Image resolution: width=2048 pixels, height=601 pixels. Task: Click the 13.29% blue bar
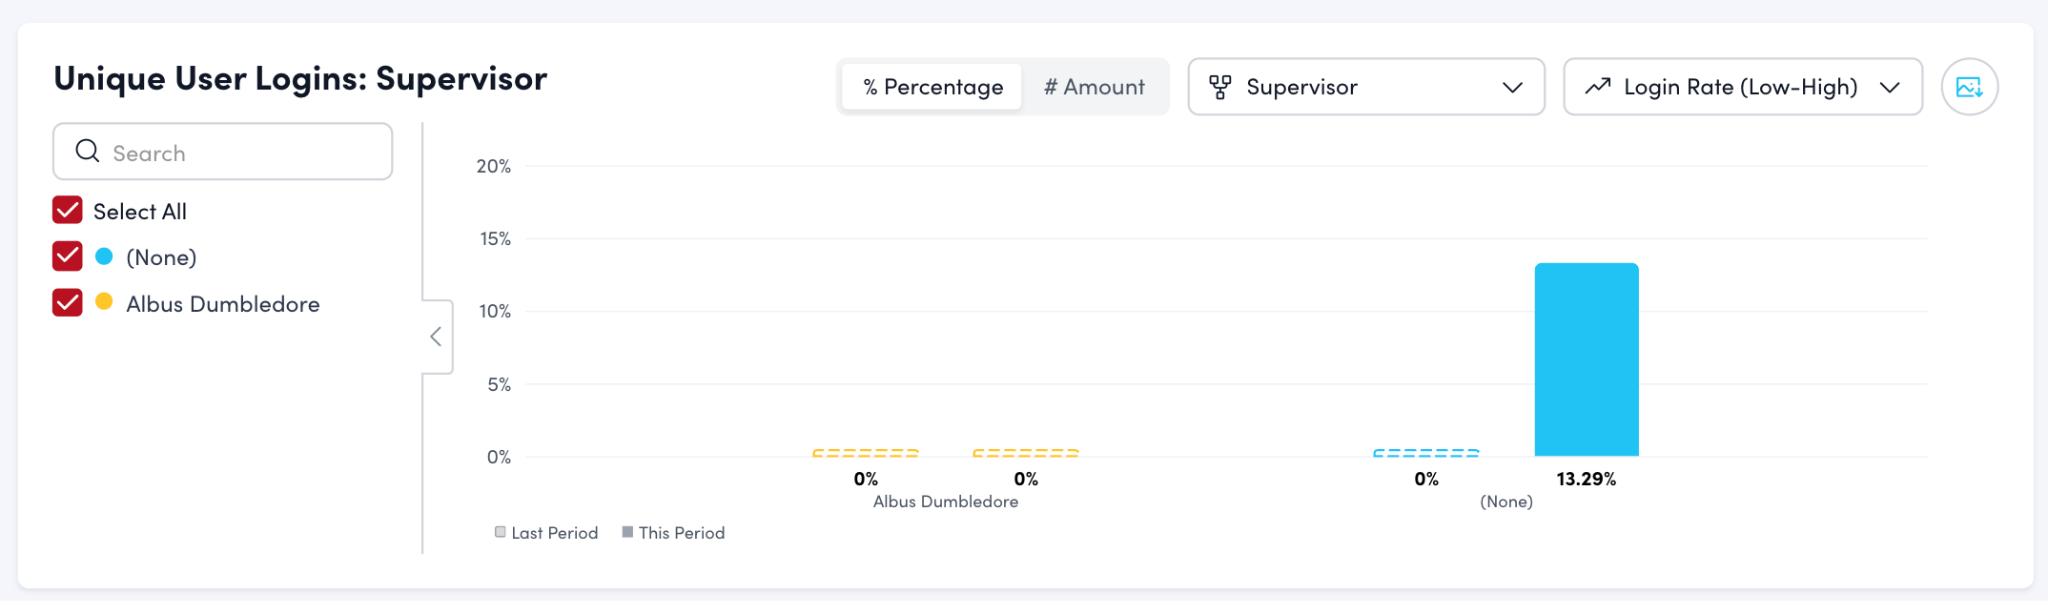(1586, 360)
